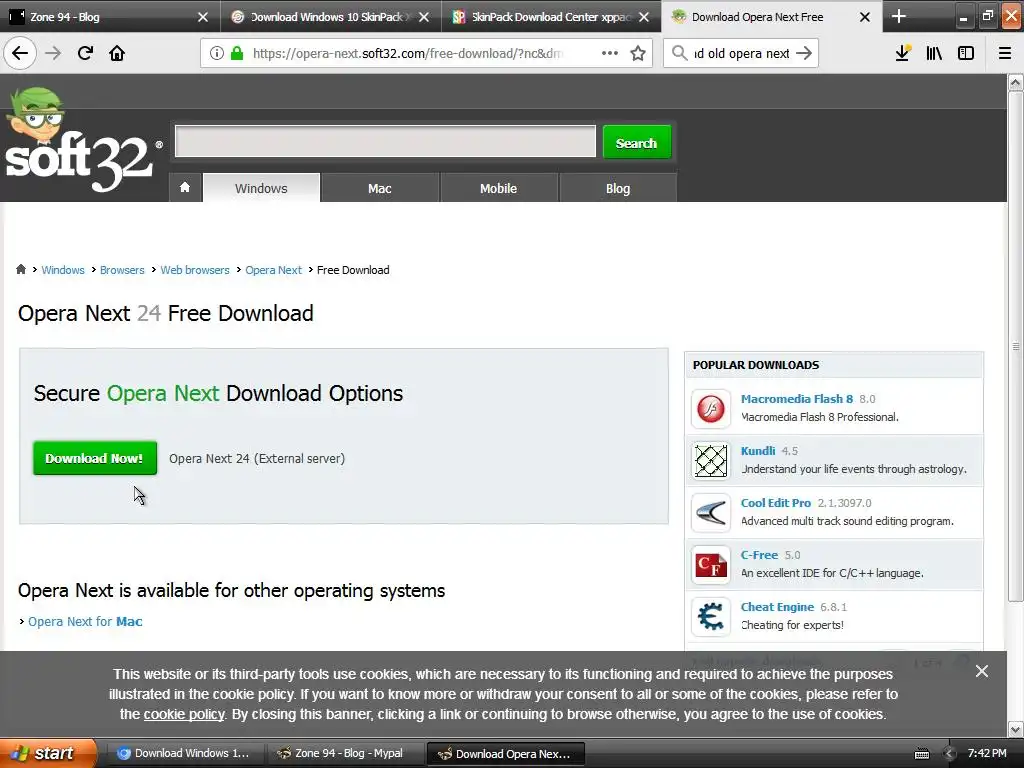The width and height of the screenshot is (1024, 768).
Task: Open the Opera Next breadcrumb link
Action: 274,270
